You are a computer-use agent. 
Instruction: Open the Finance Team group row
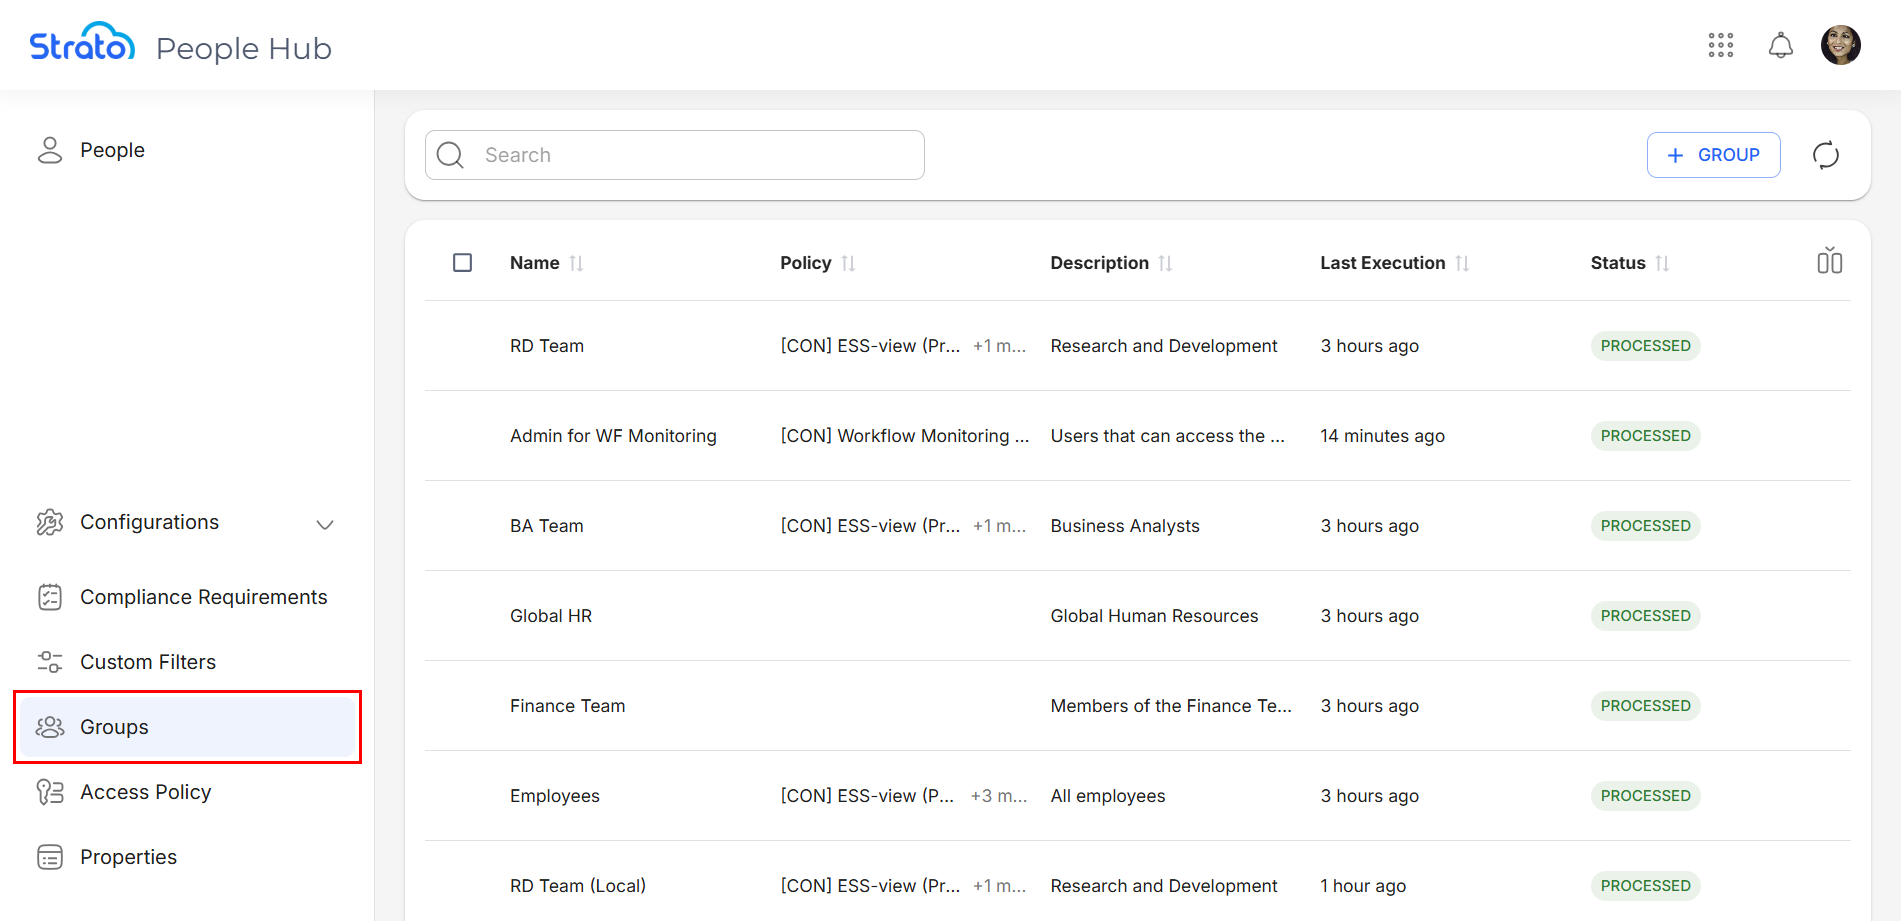tap(567, 706)
